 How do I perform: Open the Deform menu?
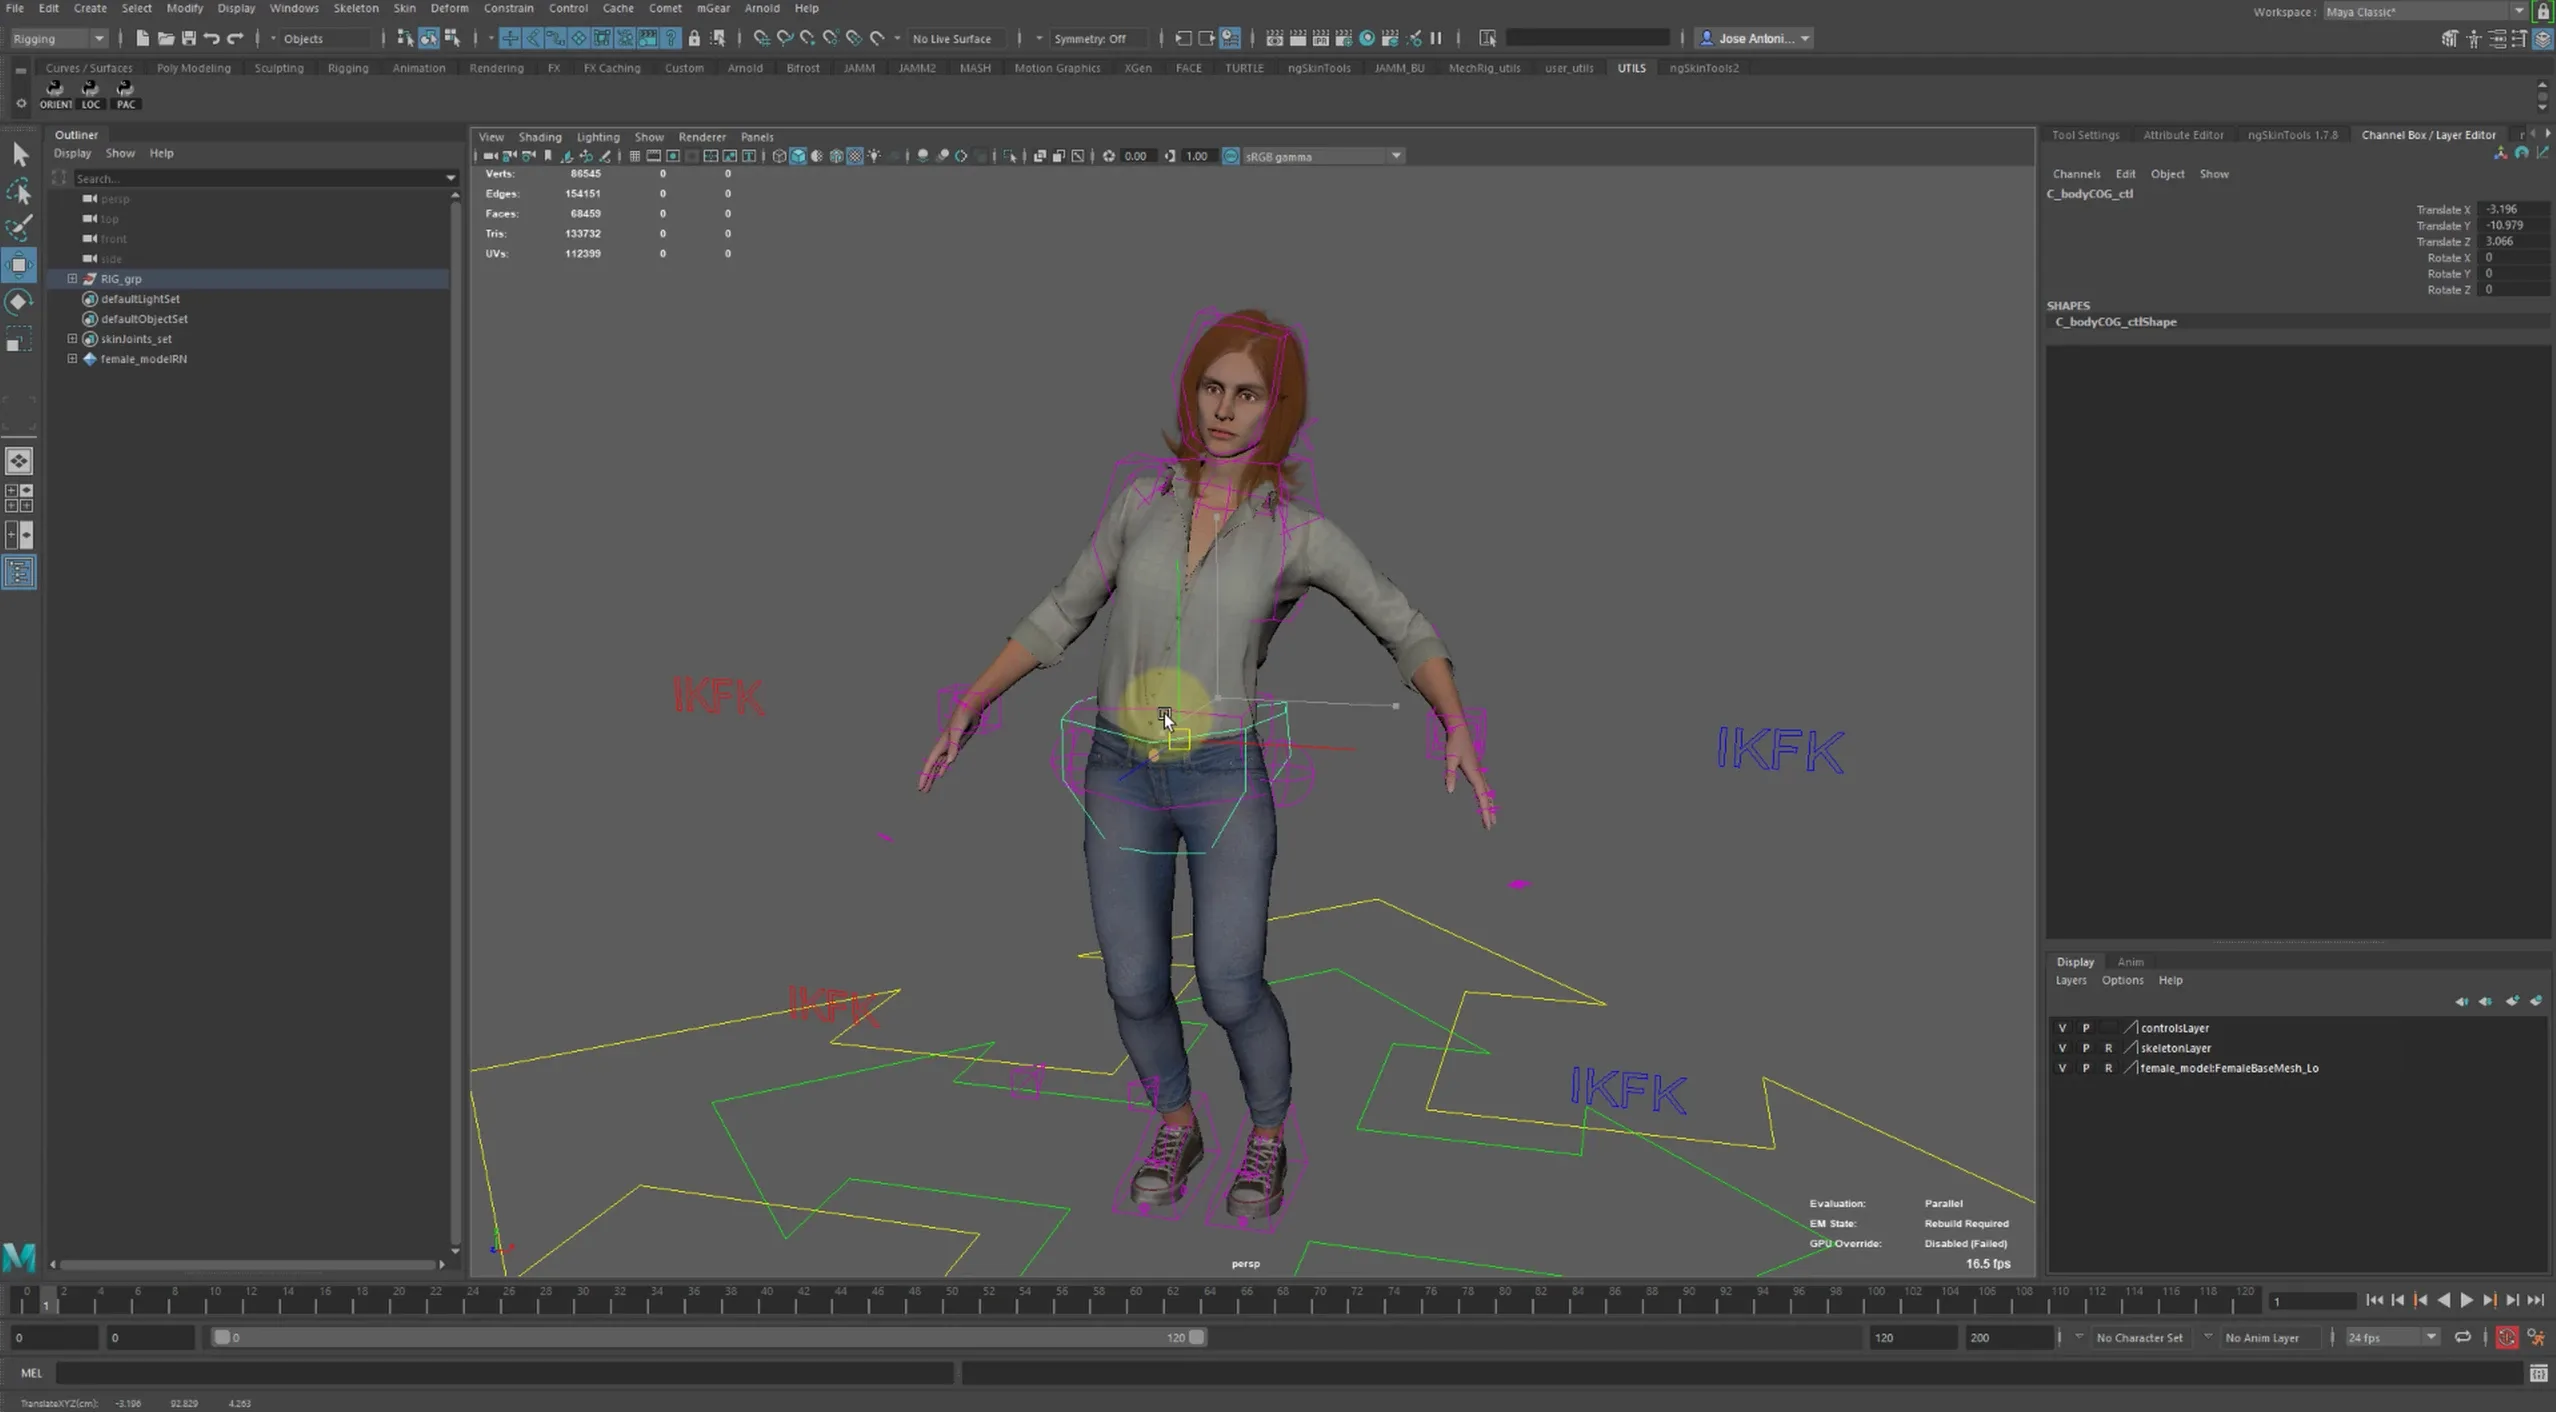pos(449,8)
